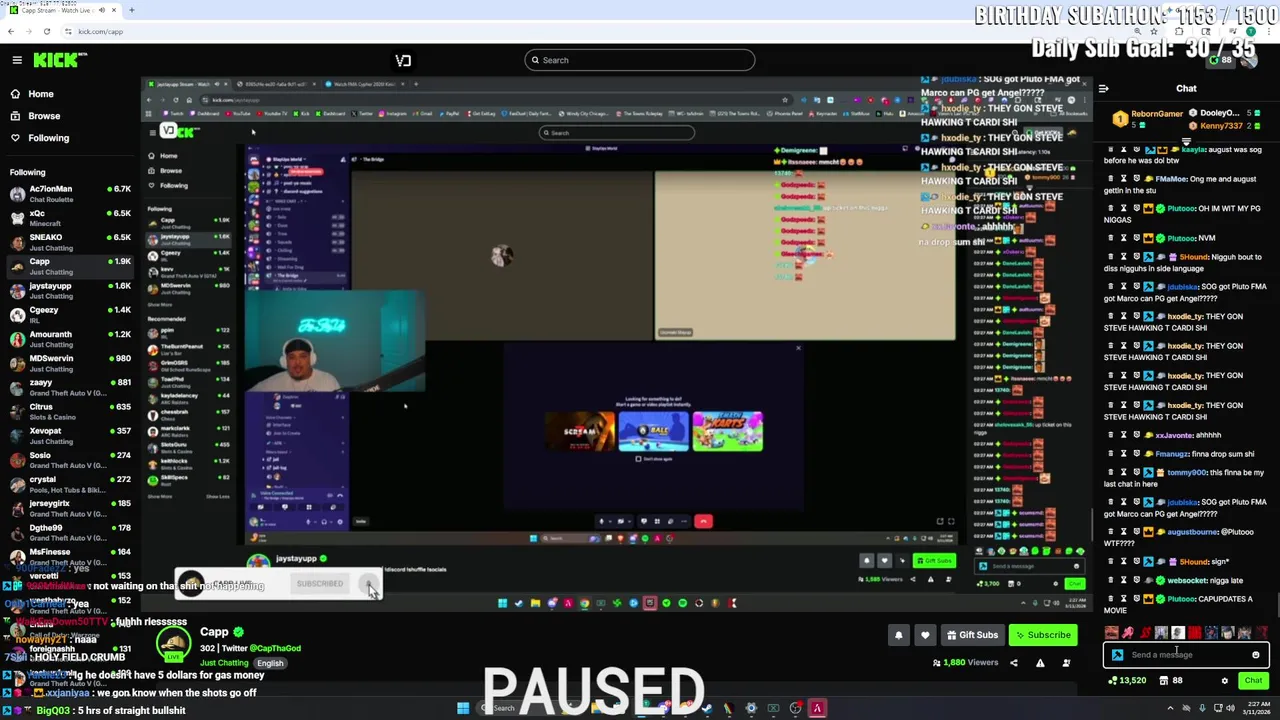The height and width of the screenshot is (720, 1280).
Task: Click the 13,520 channel points counter
Action: pyautogui.click(x=1128, y=681)
